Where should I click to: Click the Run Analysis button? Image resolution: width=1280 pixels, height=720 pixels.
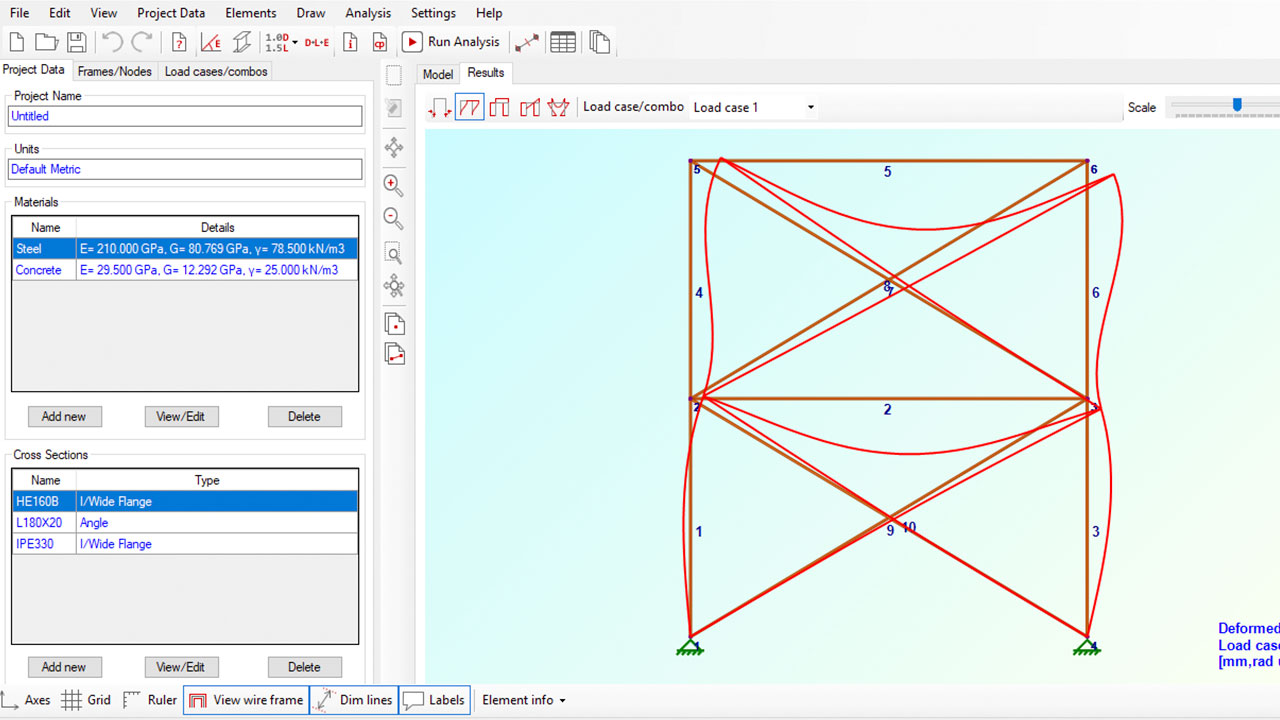tap(451, 42)
